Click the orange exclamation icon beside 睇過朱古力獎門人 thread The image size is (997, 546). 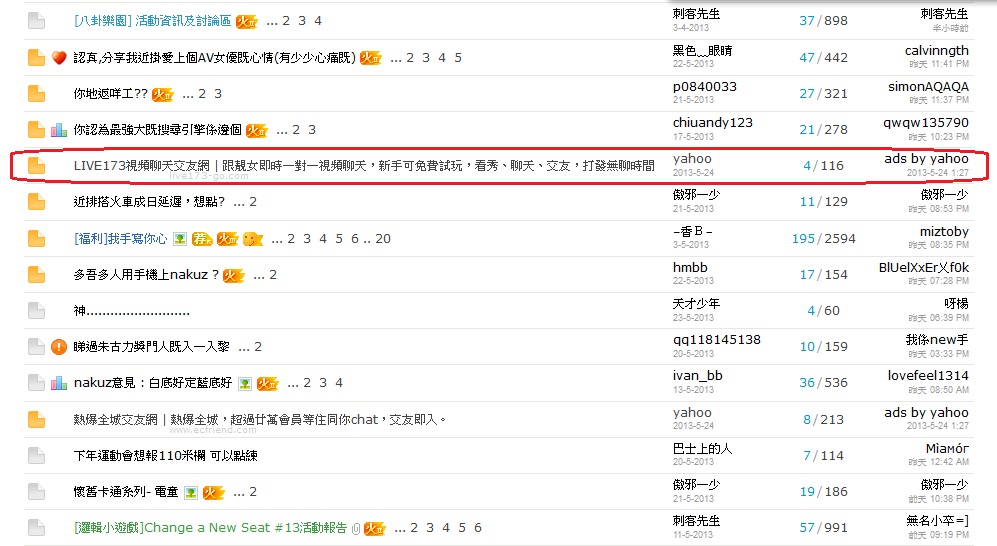tap(59, 346)
